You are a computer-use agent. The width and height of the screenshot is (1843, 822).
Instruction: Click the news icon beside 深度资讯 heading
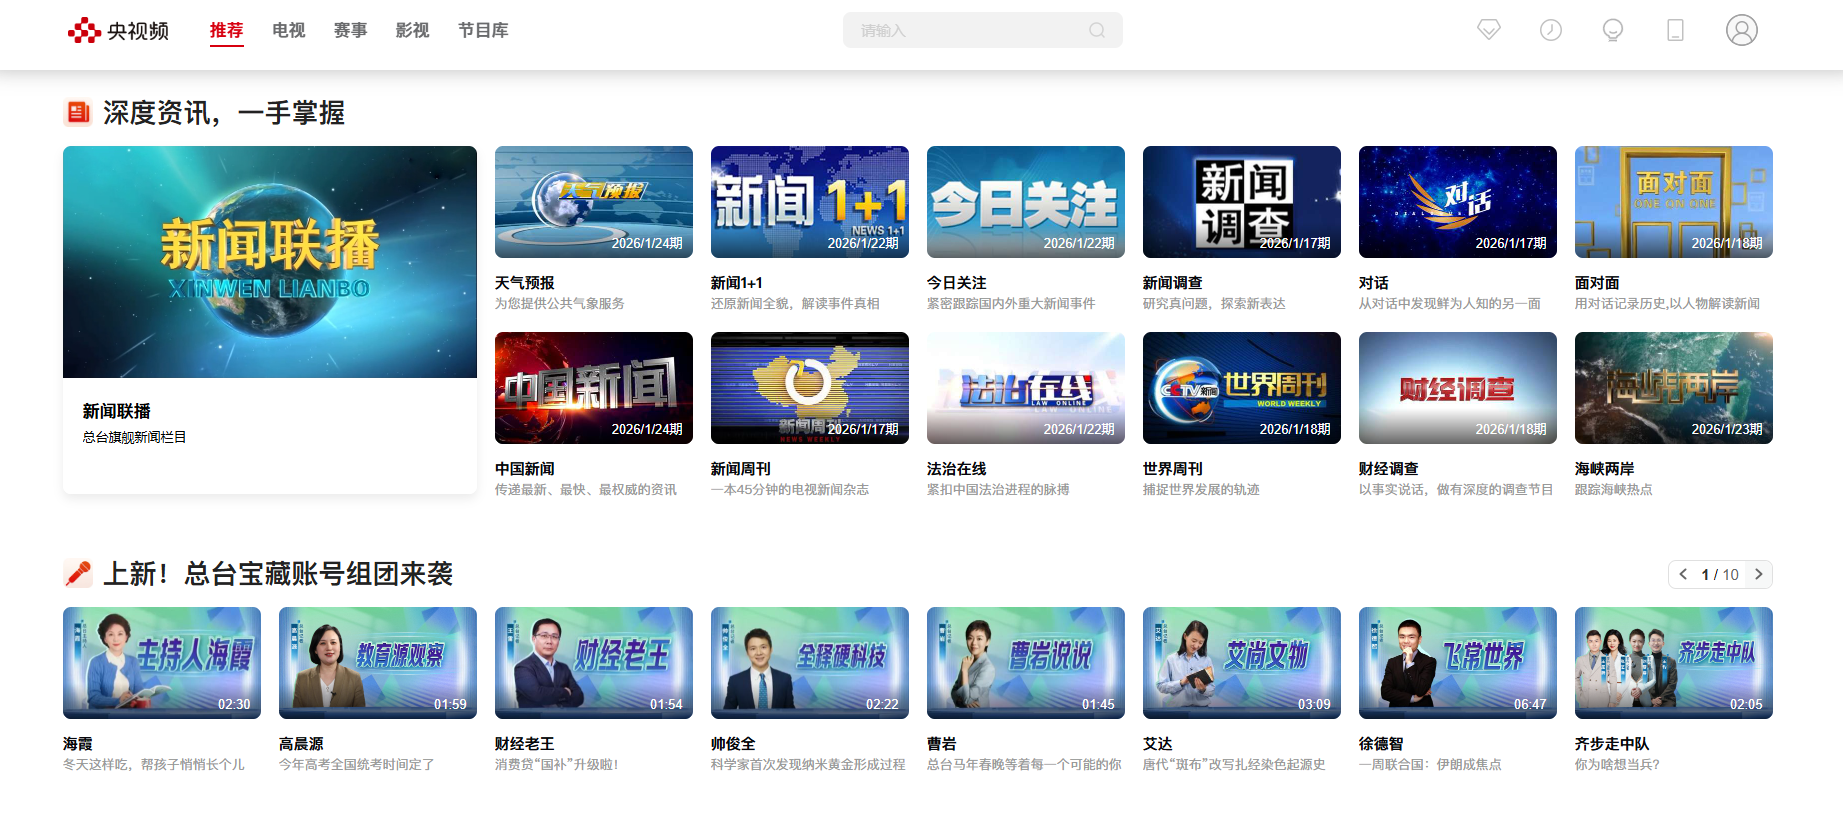[77, 112]
